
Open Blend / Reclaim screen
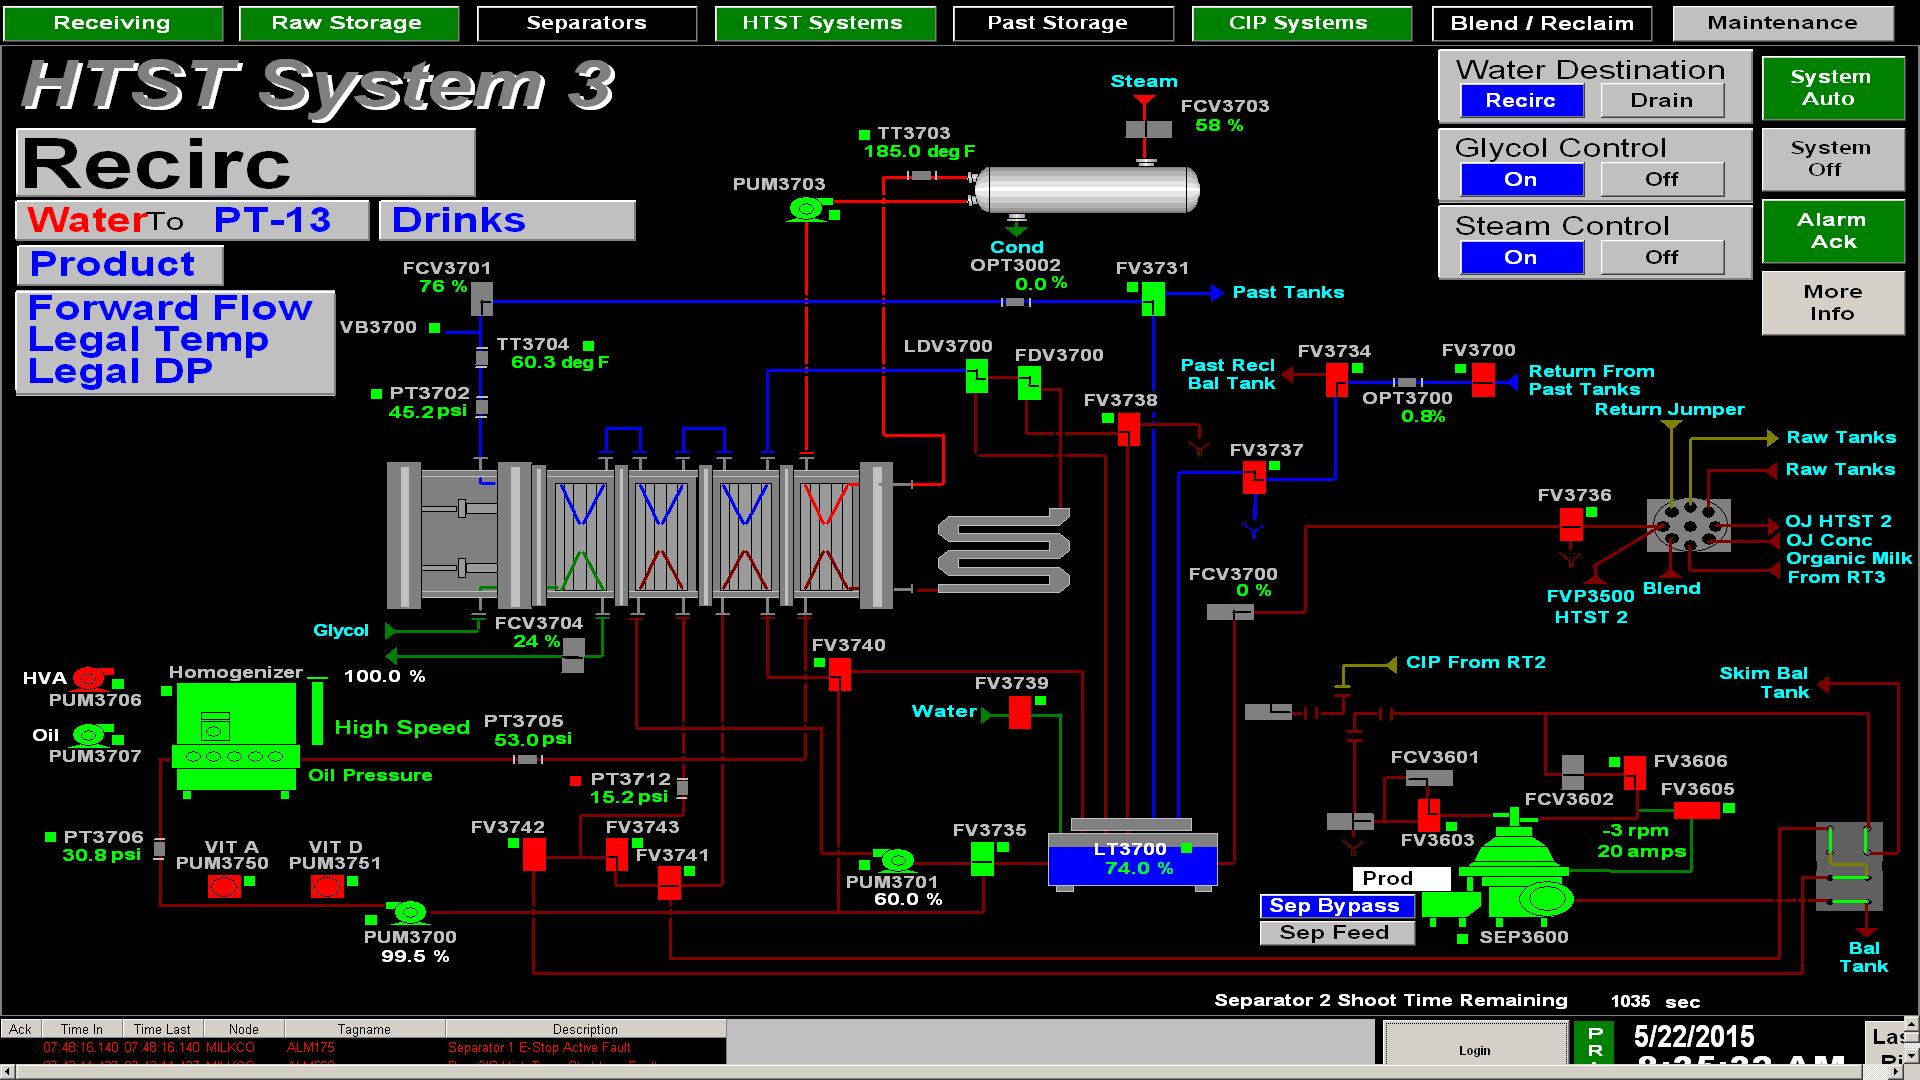click(x=1541, y=23)
